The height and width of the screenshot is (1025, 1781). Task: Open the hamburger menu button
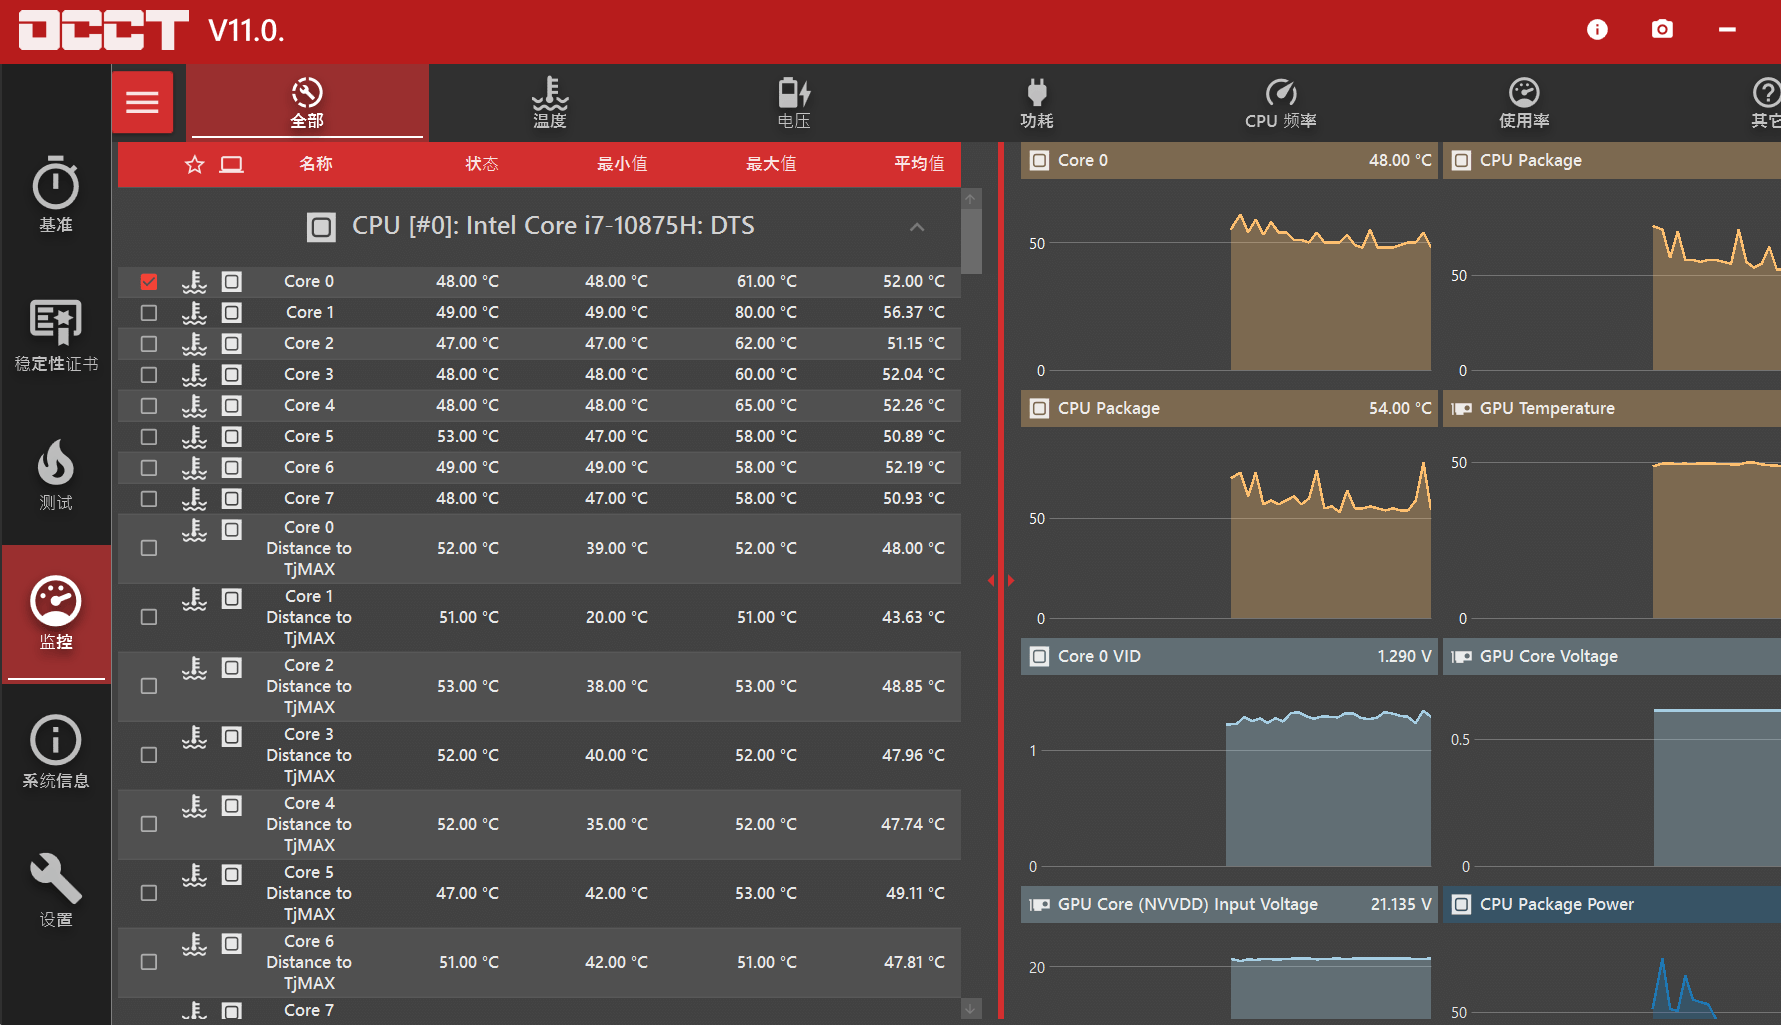tap(142, 102)
